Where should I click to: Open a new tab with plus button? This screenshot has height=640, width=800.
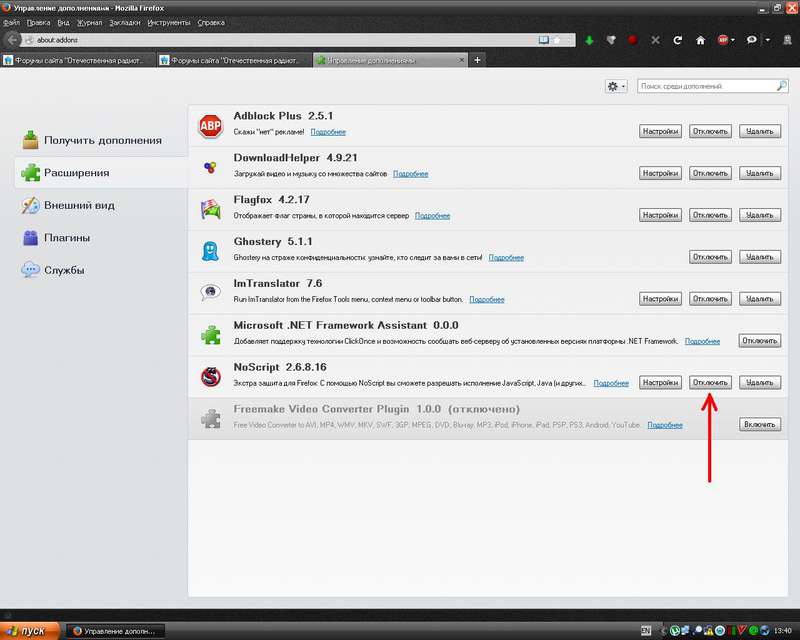pos(477,60)
